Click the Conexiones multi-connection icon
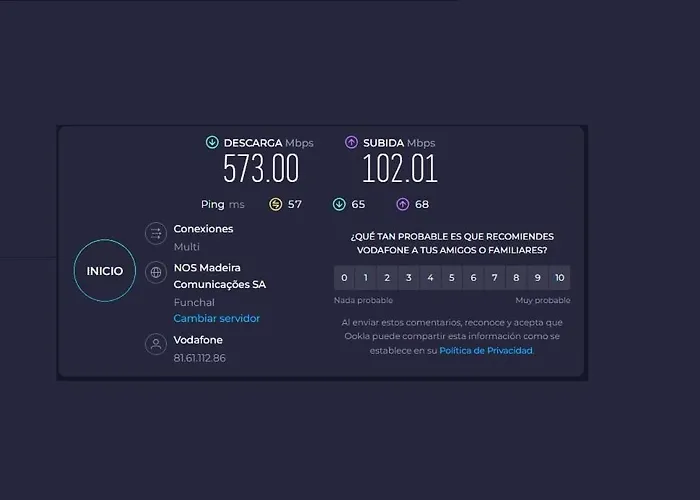 pos(155,234)
